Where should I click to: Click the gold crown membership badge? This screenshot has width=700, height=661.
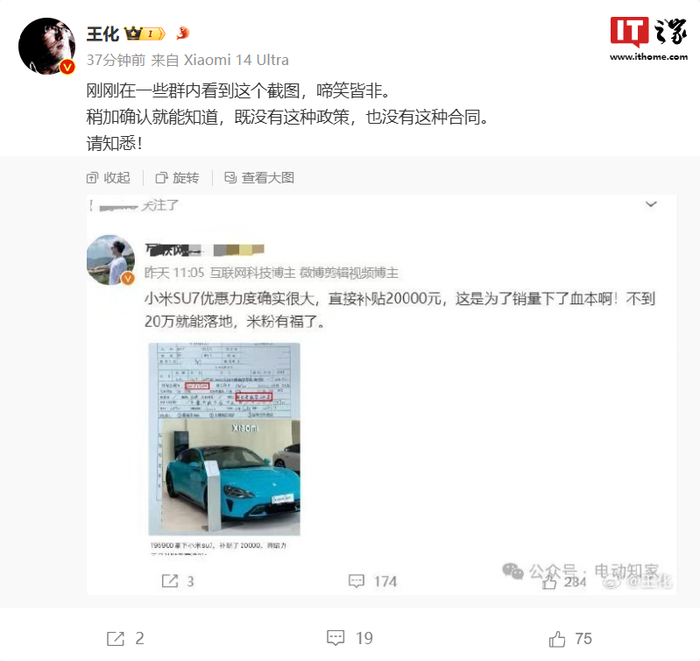click(145, 33)
